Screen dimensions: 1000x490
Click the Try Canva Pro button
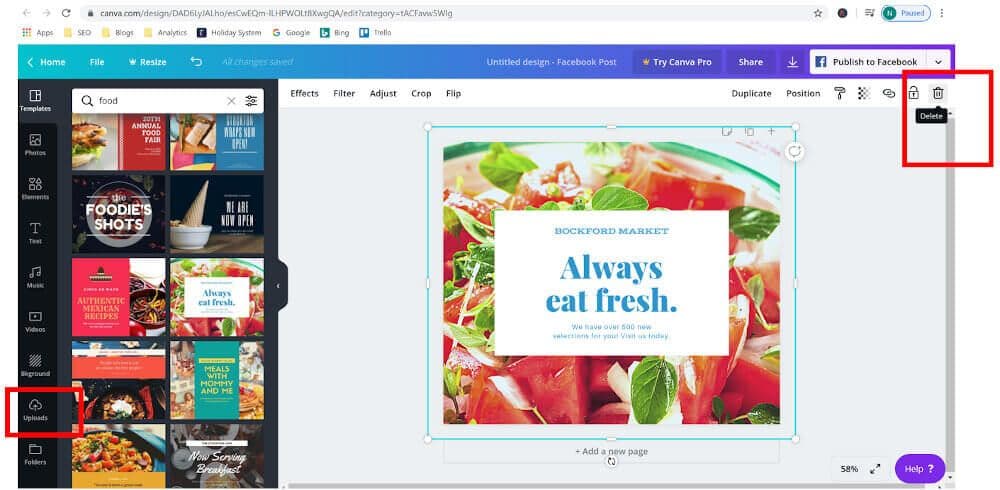(x=677, y=62)
